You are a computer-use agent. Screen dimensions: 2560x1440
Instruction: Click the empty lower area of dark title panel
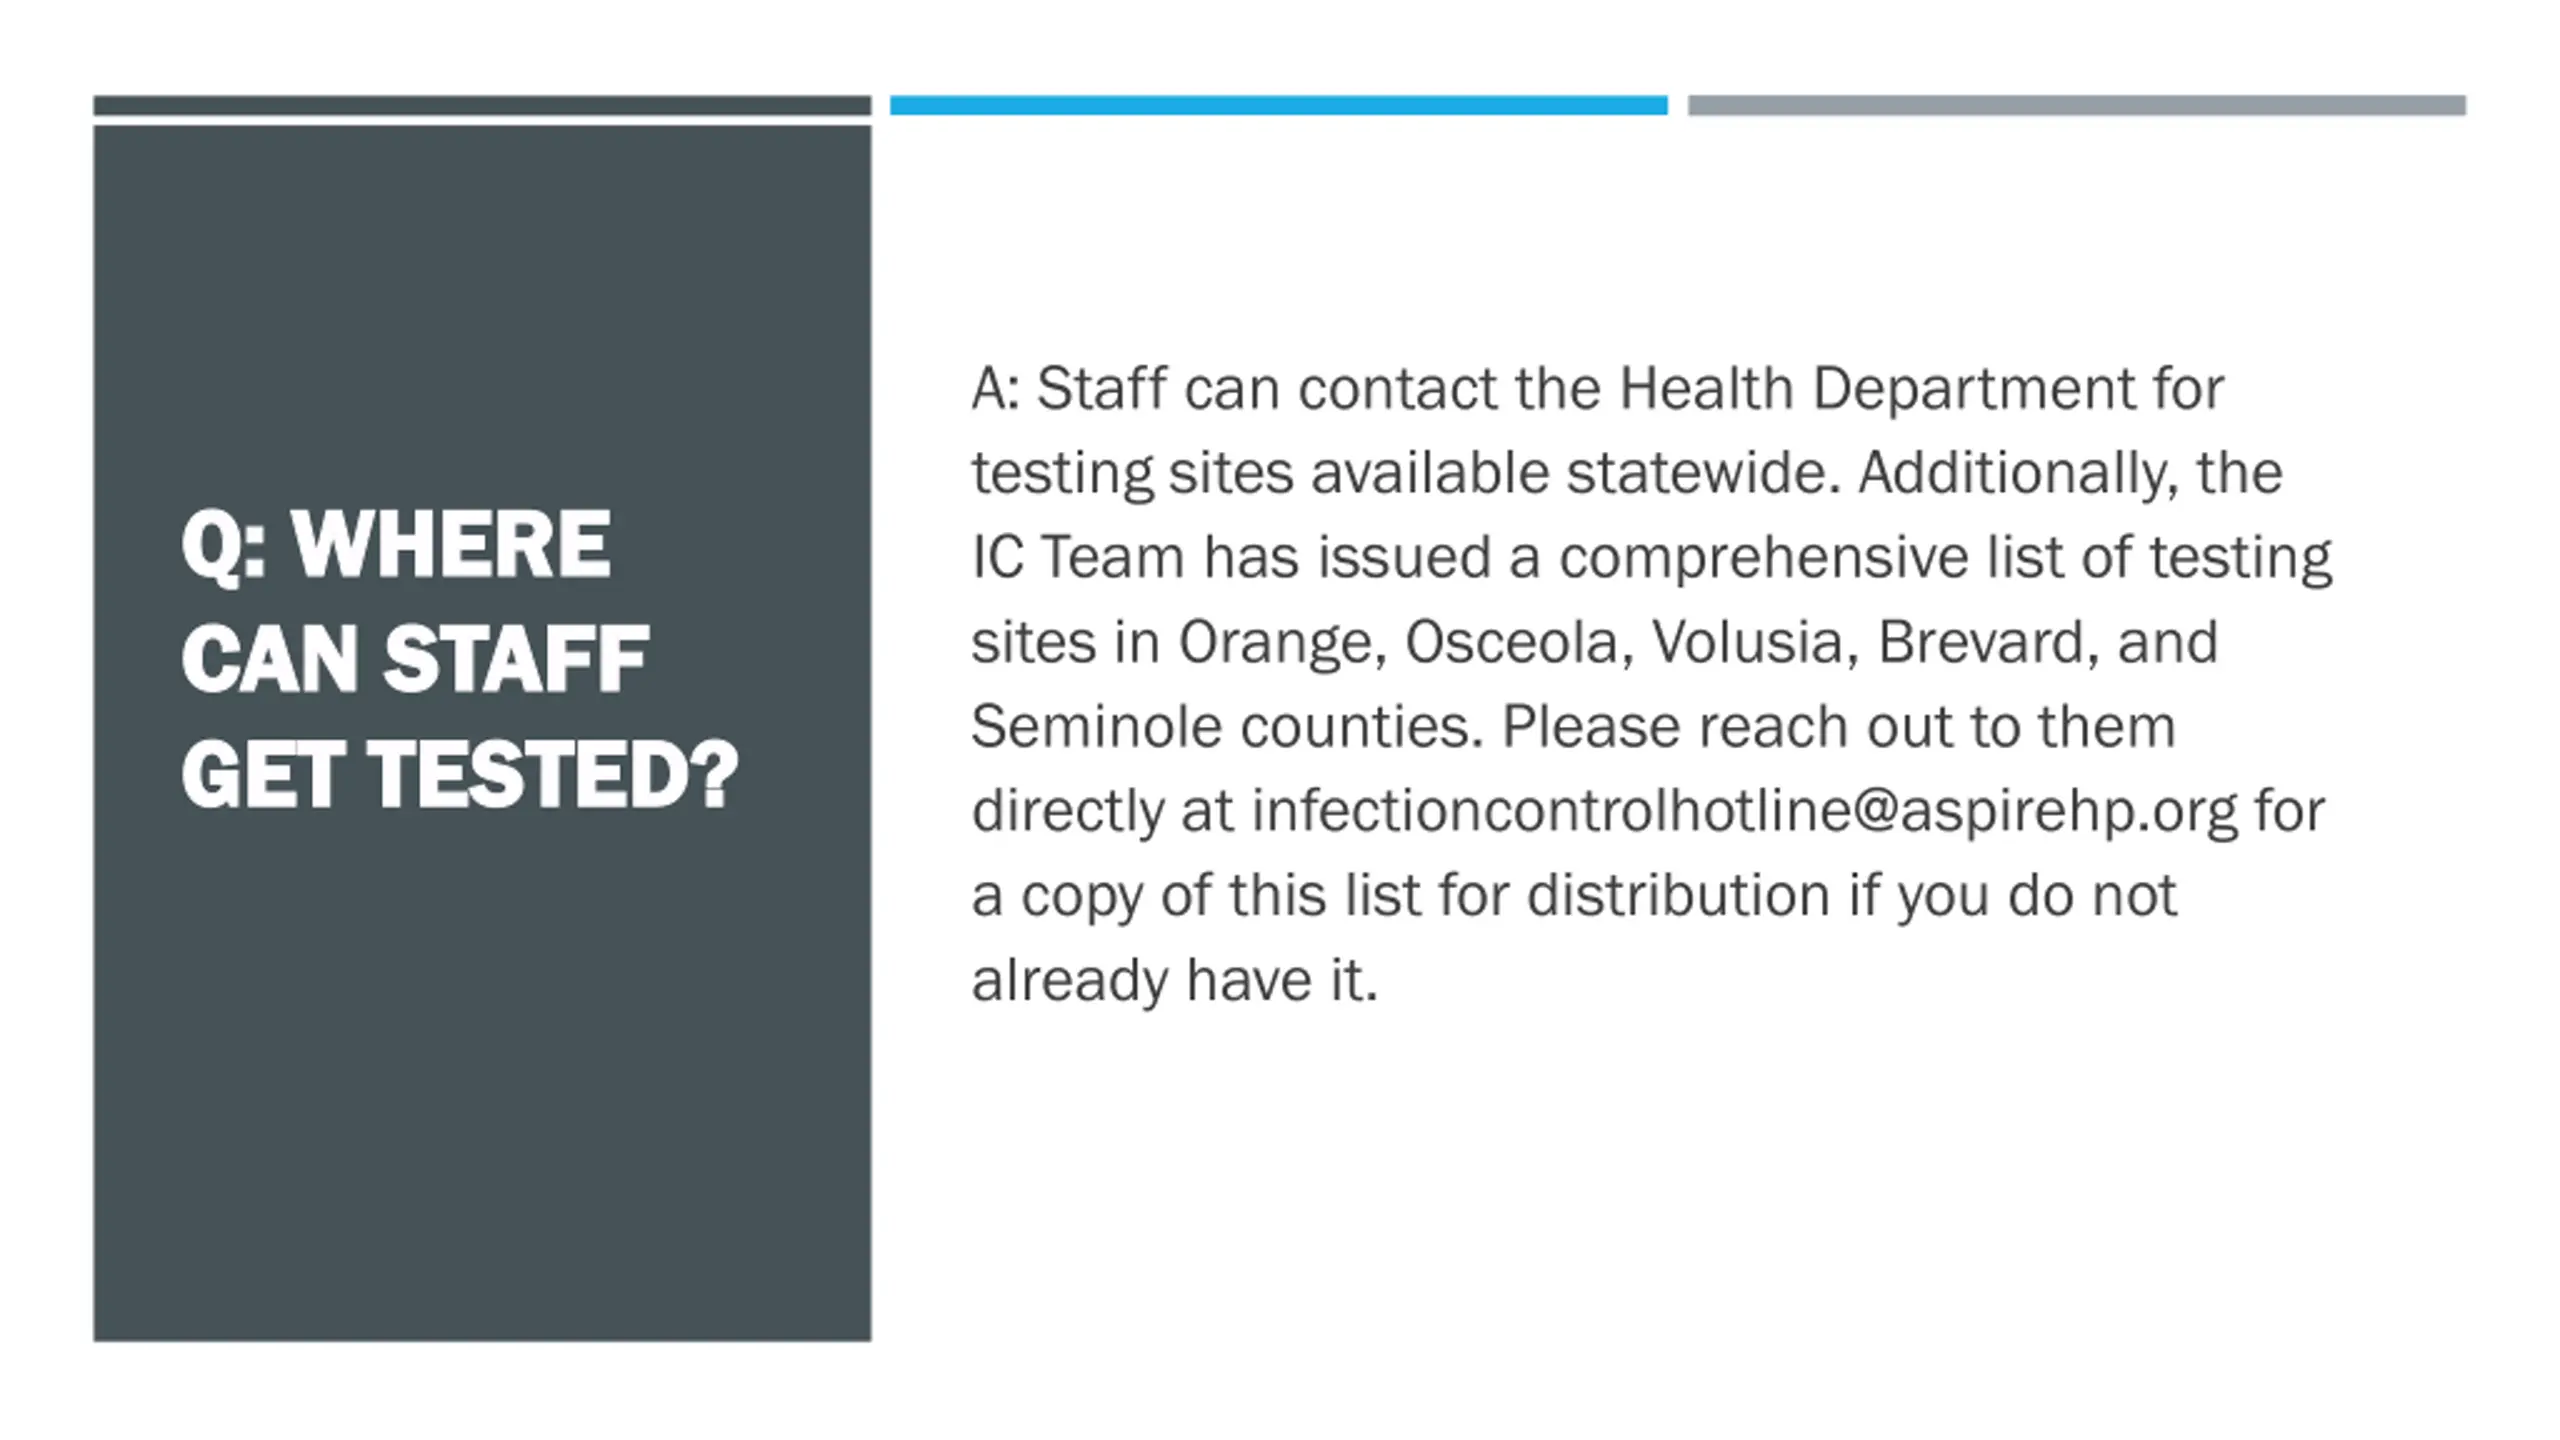click(x=482, y=1100)
